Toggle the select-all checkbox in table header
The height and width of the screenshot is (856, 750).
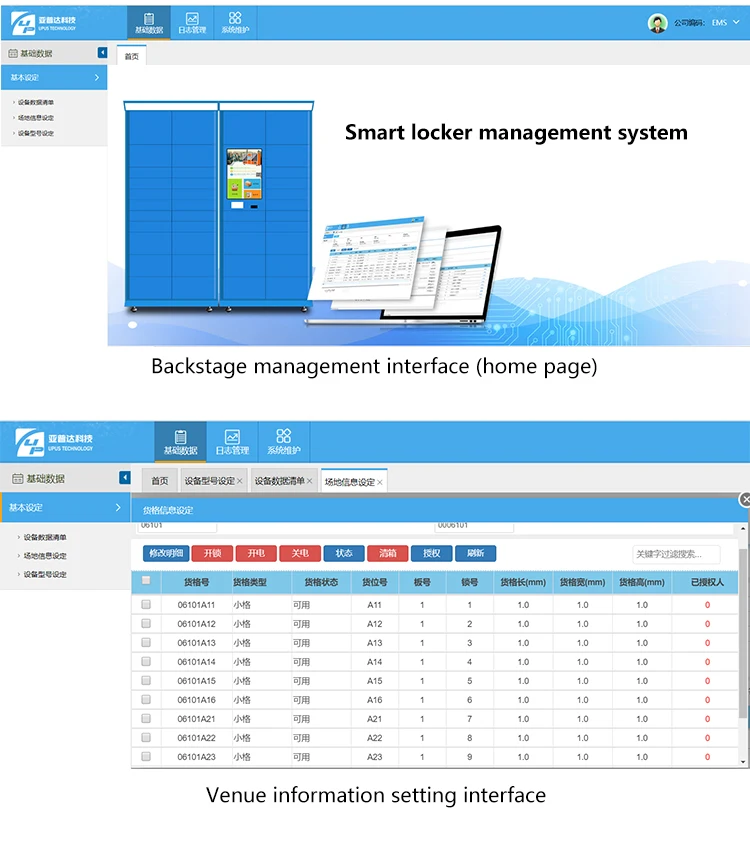(x=146, y=580)
